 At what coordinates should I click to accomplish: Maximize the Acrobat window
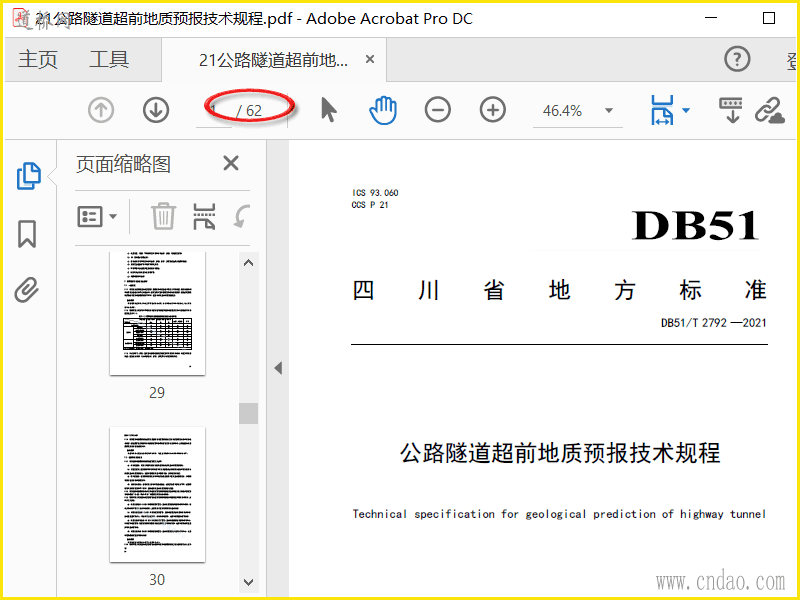[x=769, y=18]
